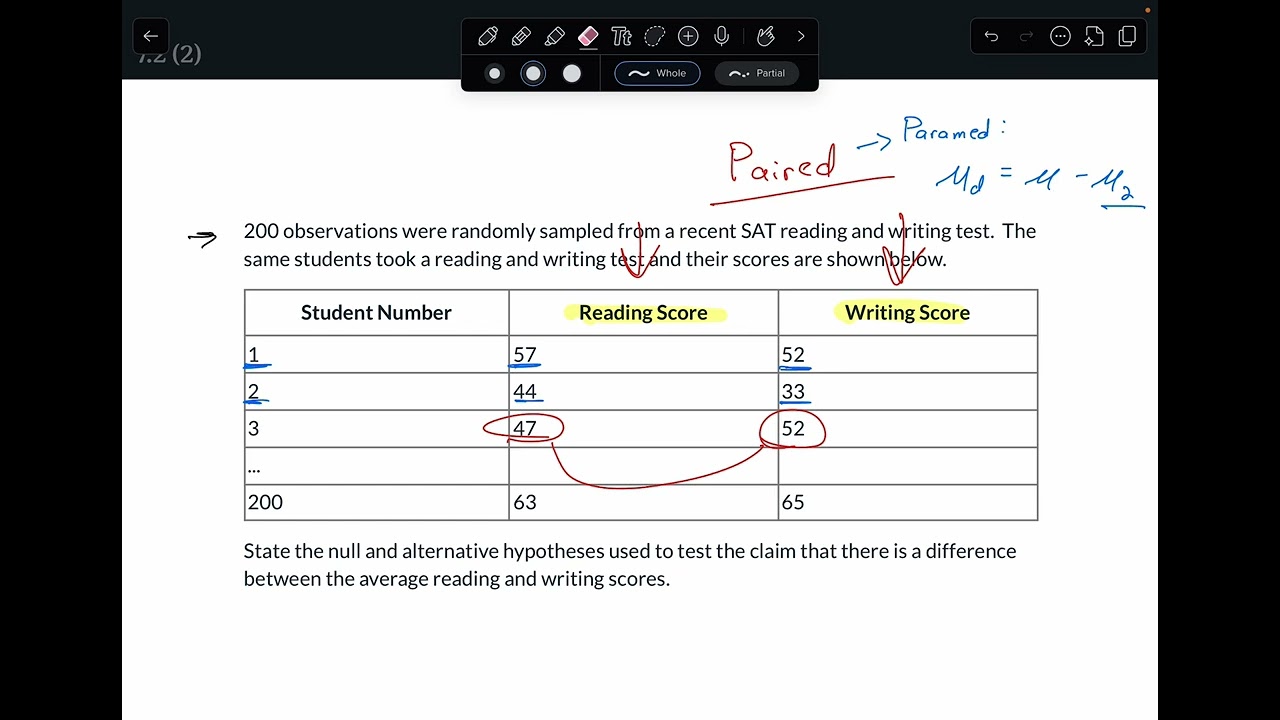Click the reading score 44 cell
The width and height of the screenshot is (1280, 720).
point(643,392)
